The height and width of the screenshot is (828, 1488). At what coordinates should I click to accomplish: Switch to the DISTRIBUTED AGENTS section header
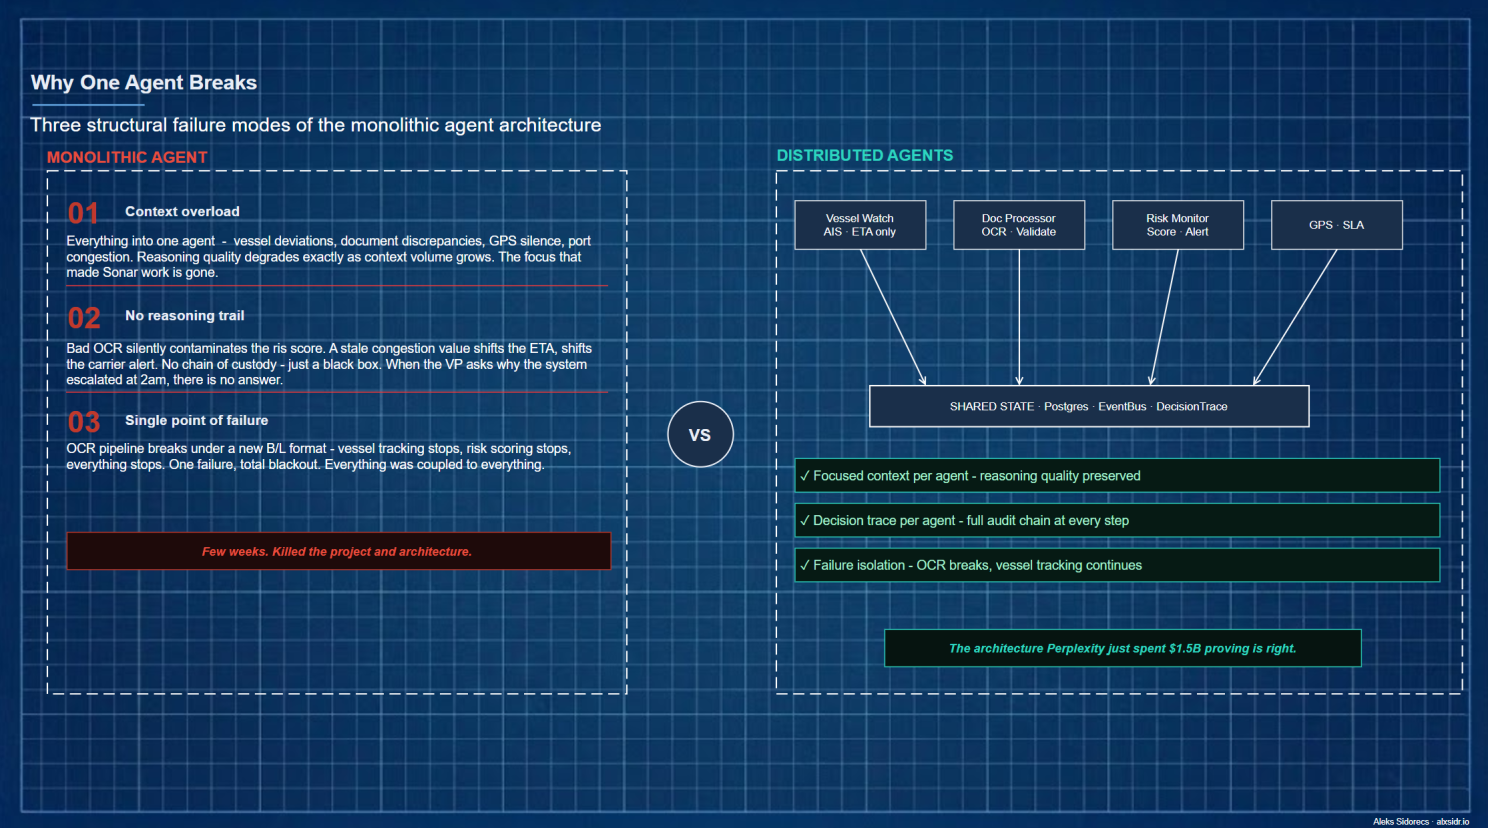point(864,155)
